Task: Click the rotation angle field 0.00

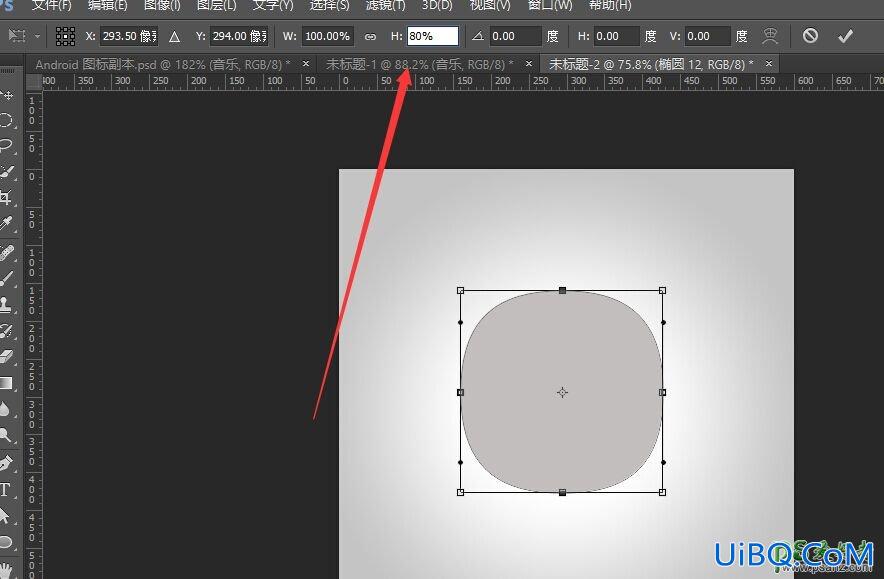Action: tap(515, 36)
